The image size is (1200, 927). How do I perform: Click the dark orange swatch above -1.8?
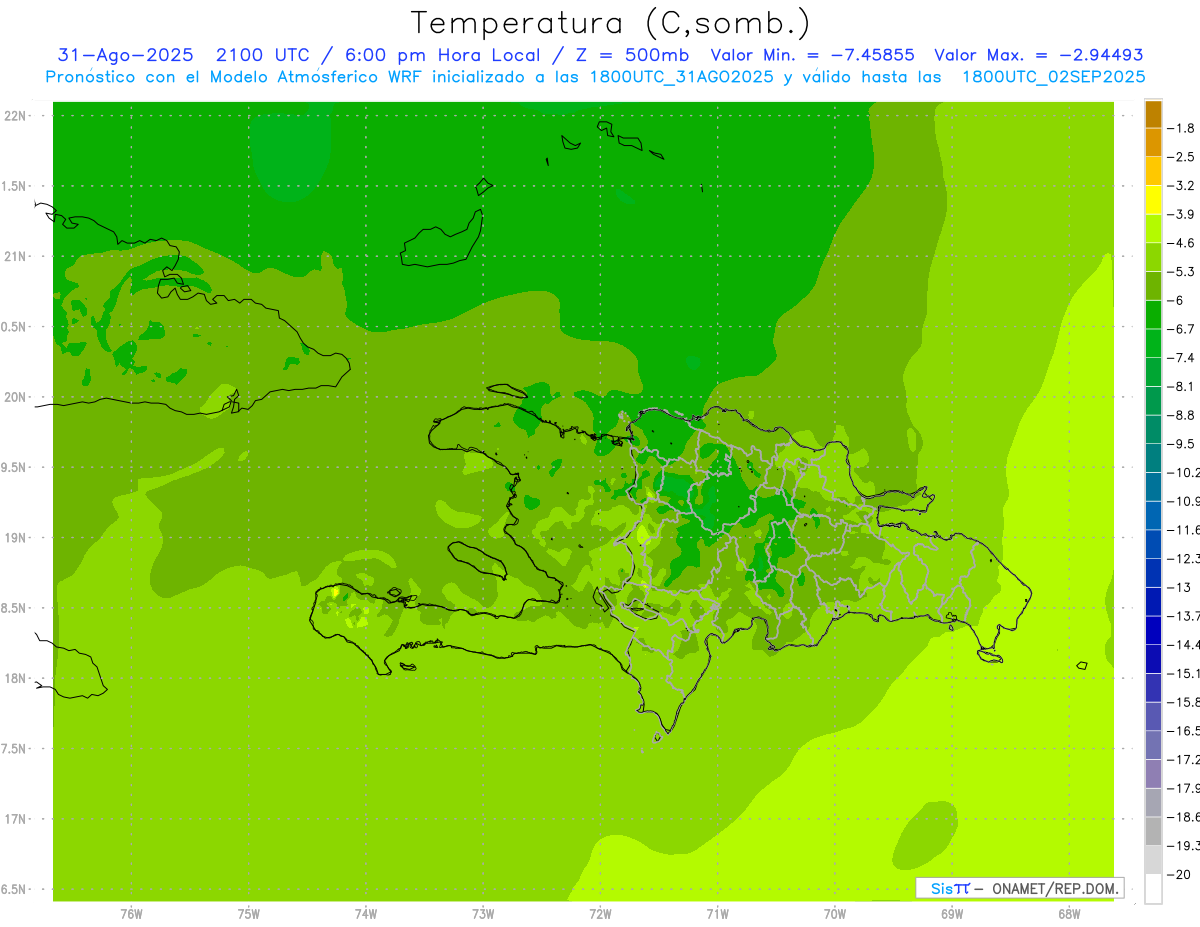click(x=1153, y=114)
